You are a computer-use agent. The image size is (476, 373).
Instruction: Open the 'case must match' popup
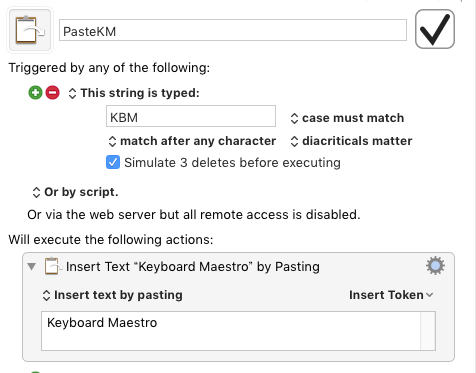click(347, 118)
